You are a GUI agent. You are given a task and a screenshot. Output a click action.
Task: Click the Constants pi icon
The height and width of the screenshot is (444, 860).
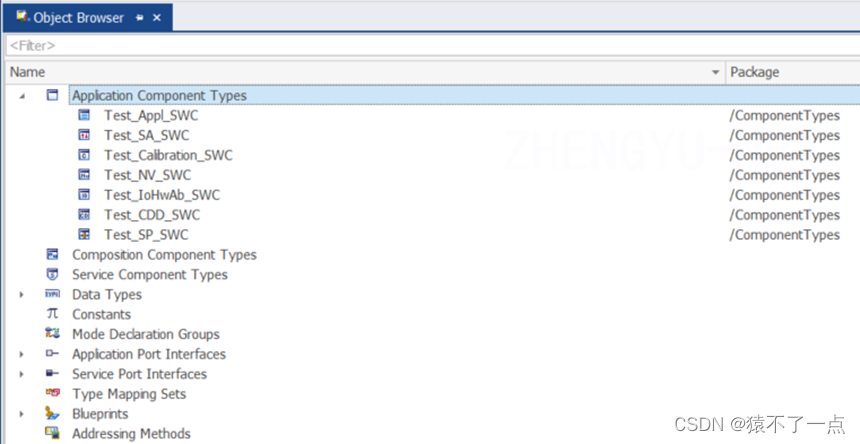(x=52, y=314)
